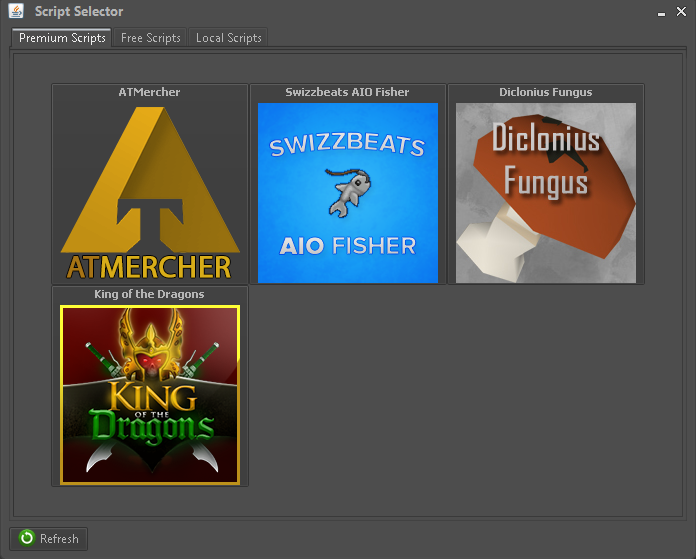Click the Java icon in the title bar
This screenshot has width=696, height=559.
[x=16, y=11]
